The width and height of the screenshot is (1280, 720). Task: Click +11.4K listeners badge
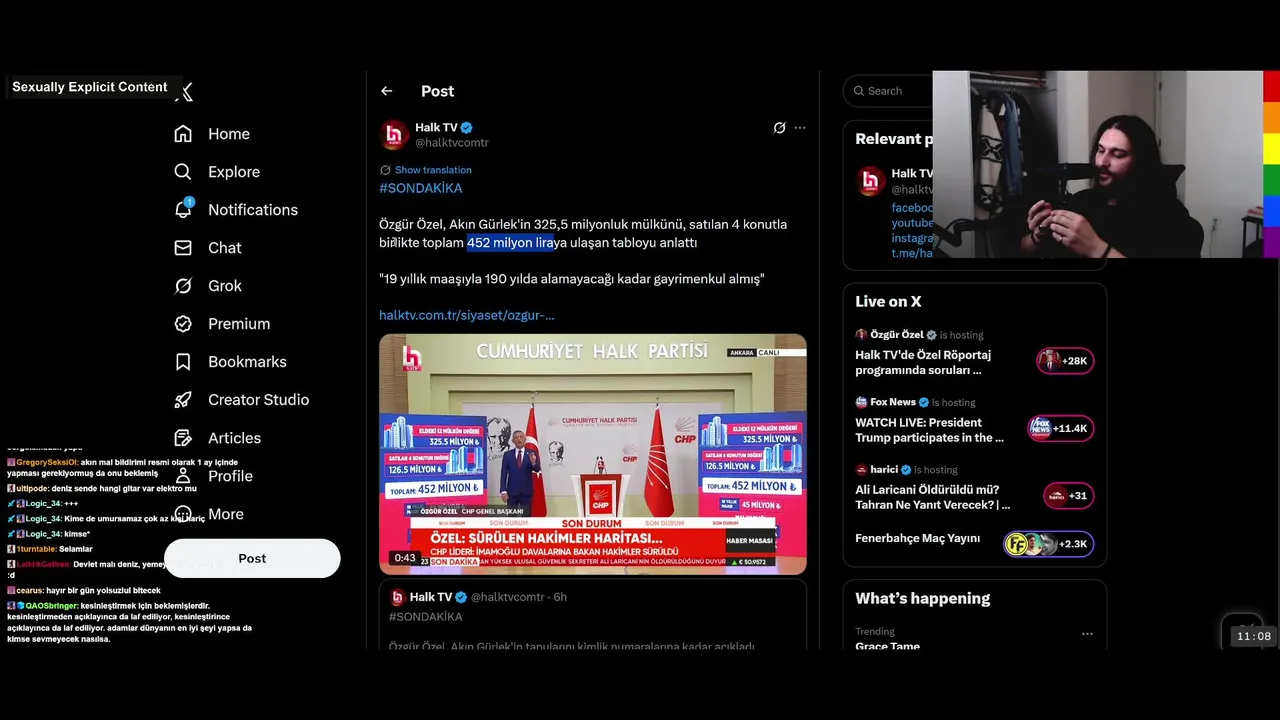[1061, 428]
